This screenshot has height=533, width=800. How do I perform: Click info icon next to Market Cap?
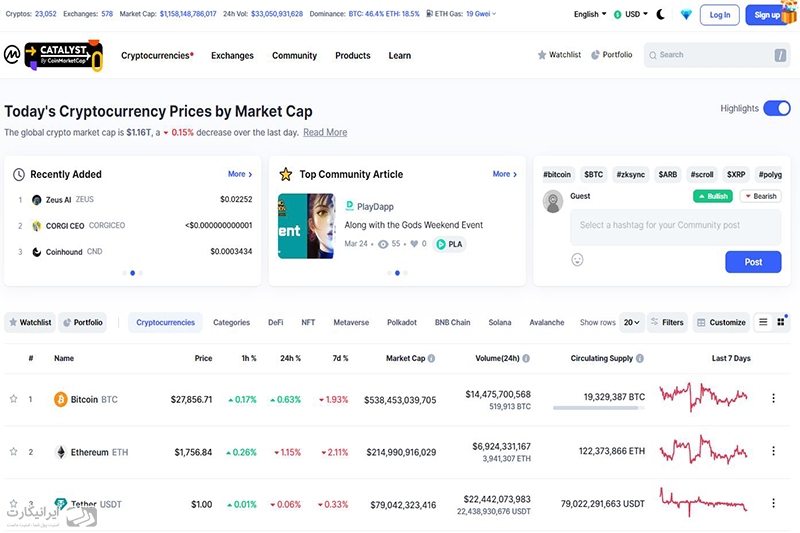(x=432, y=359)
